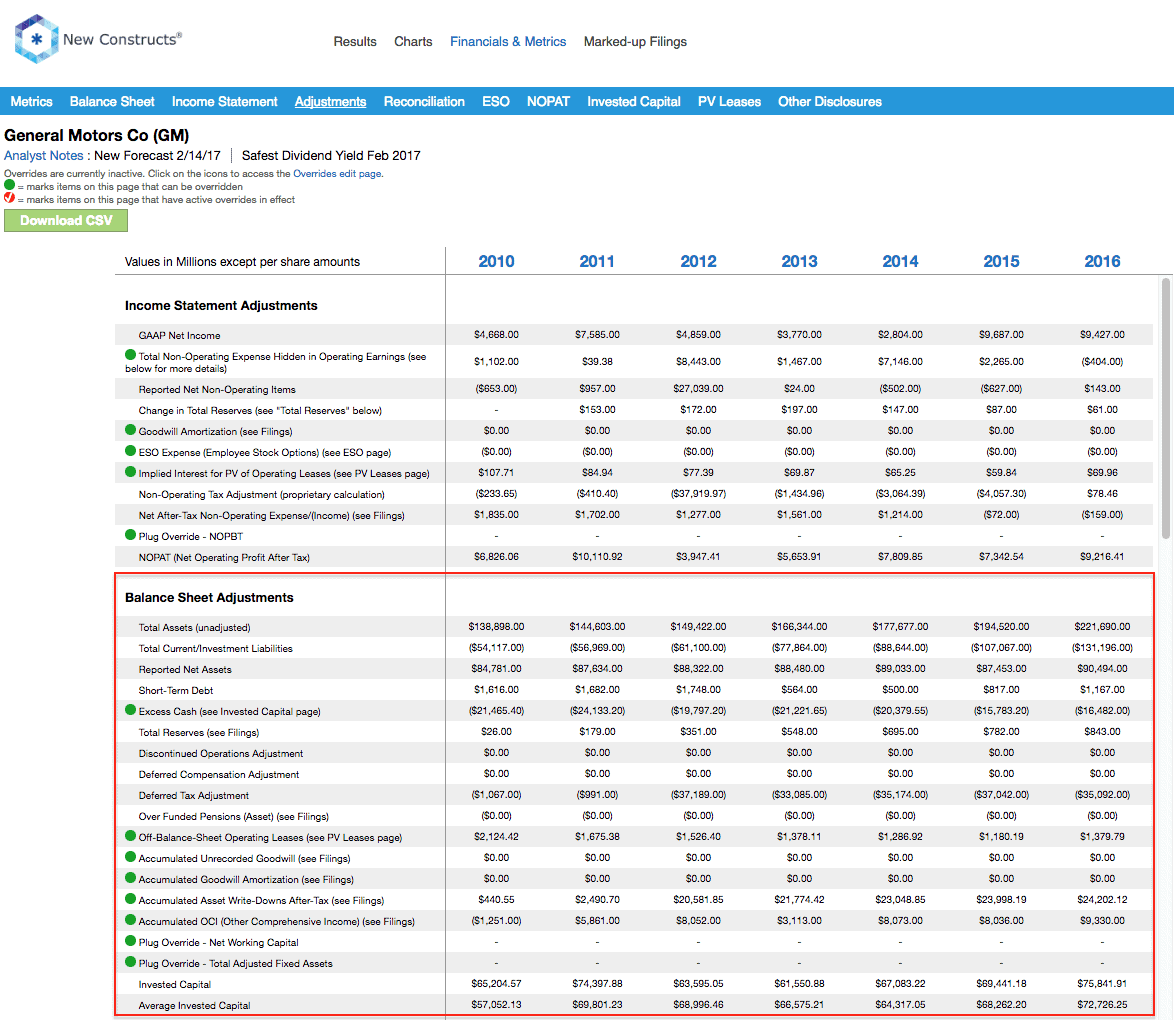Click the New Constructs logo icon
The height and width of the screenshot is (1020, 1174).
pos(36,39)
